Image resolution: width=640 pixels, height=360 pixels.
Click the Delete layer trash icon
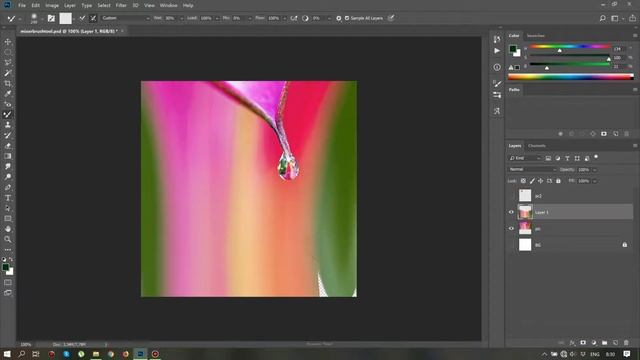626,343
